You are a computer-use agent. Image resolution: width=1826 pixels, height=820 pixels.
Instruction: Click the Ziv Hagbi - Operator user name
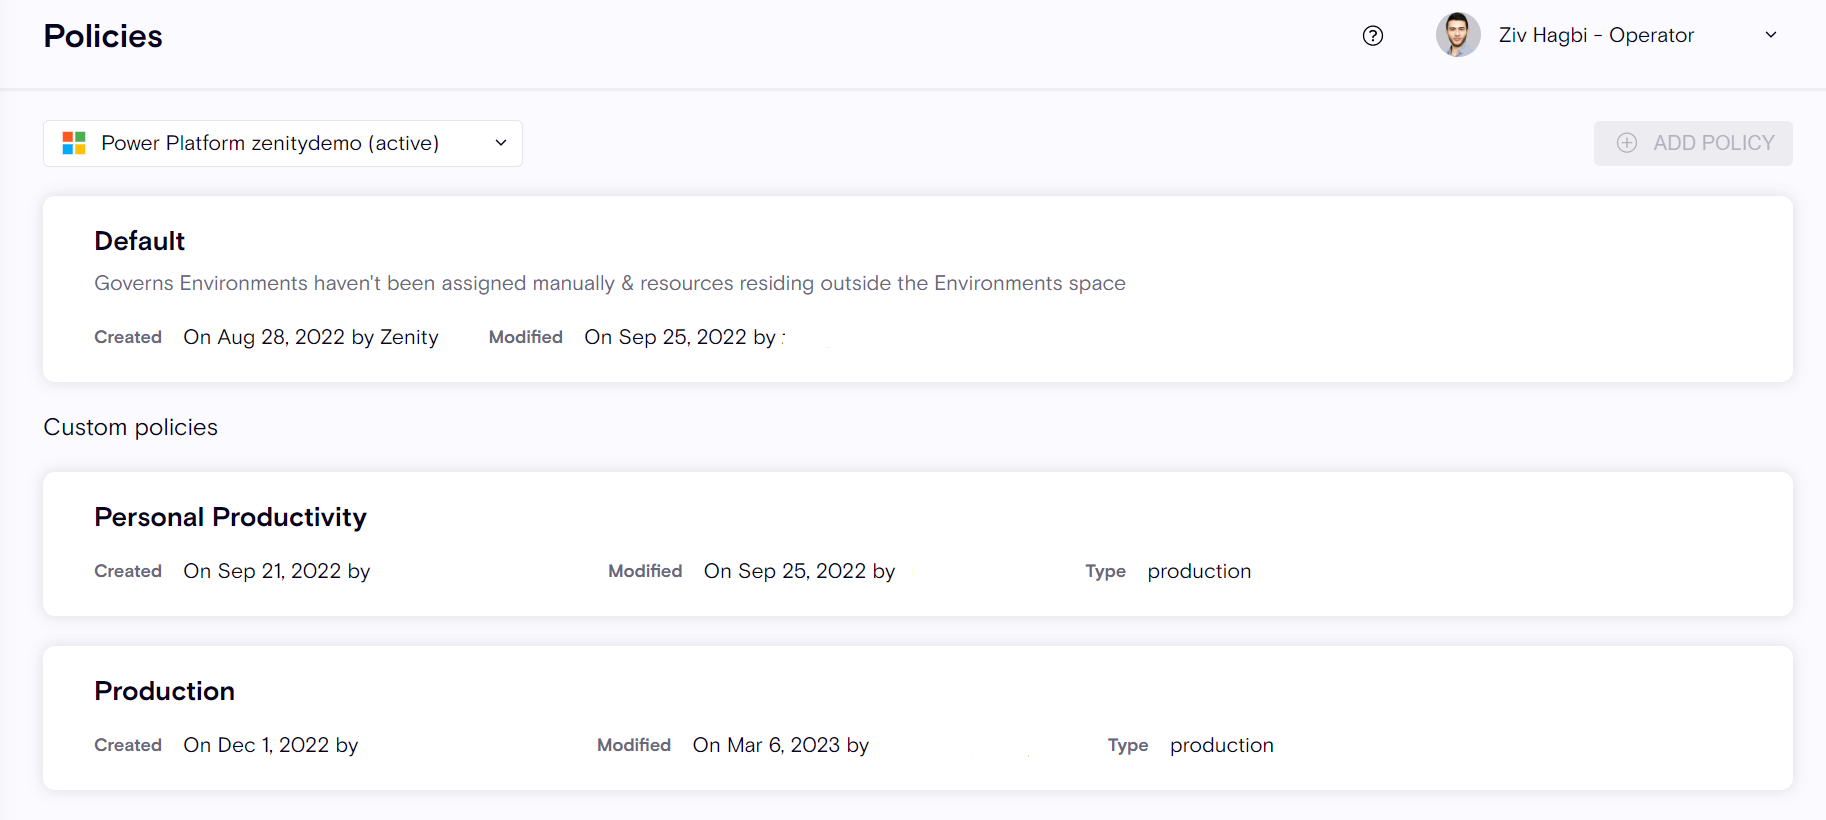1595,35
